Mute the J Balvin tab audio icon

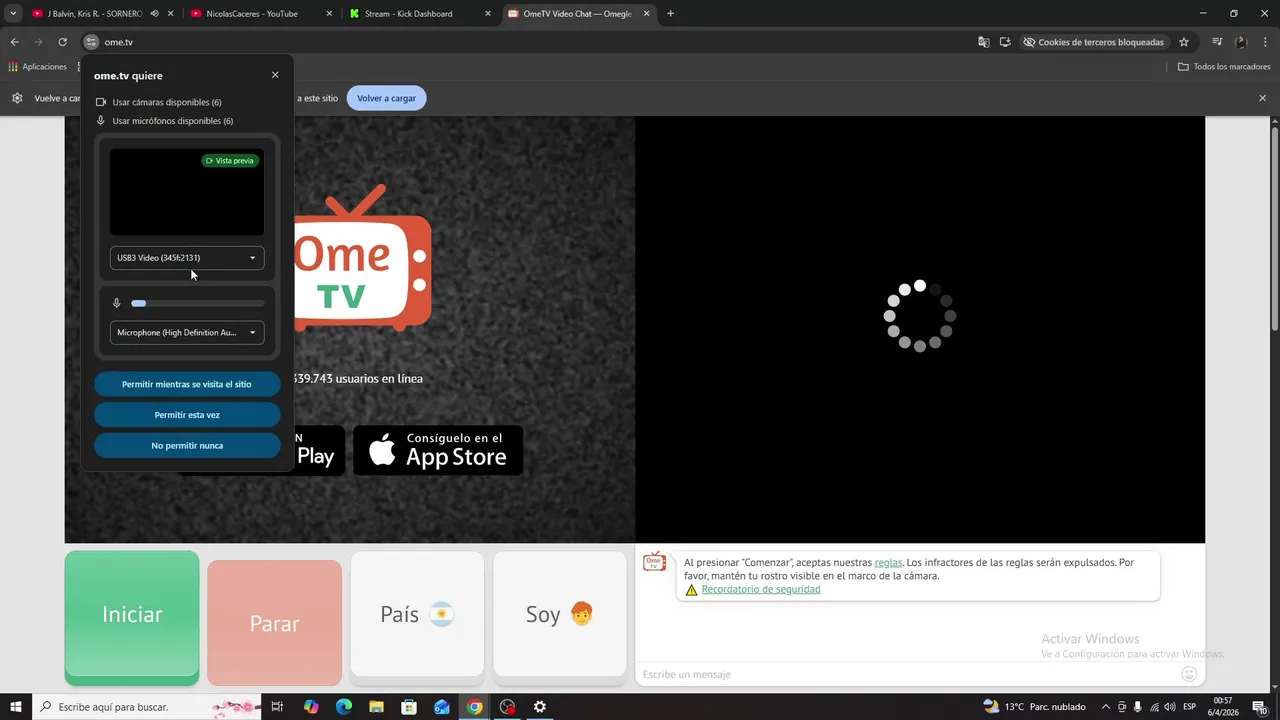coord(154,14)
